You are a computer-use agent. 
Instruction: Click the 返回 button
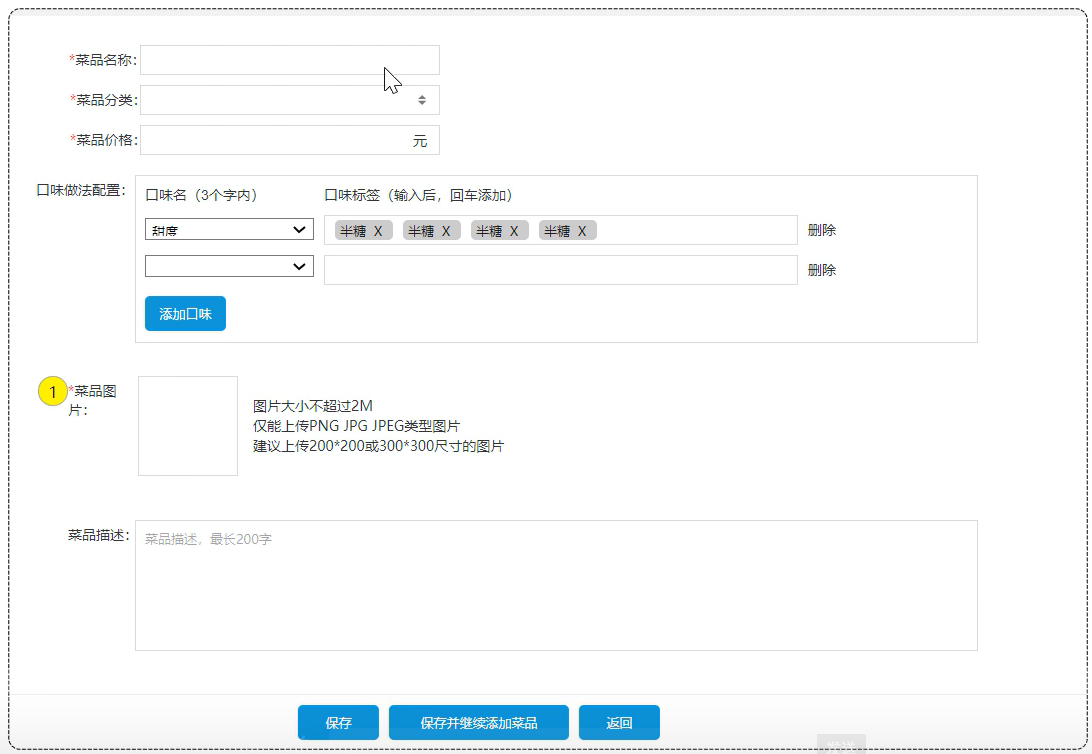pos(619,723)
